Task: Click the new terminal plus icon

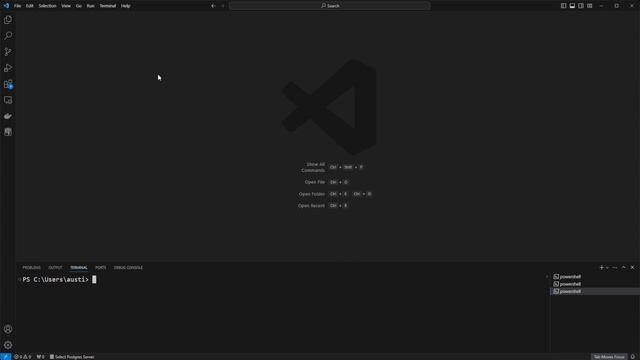Action: [601, 267]
